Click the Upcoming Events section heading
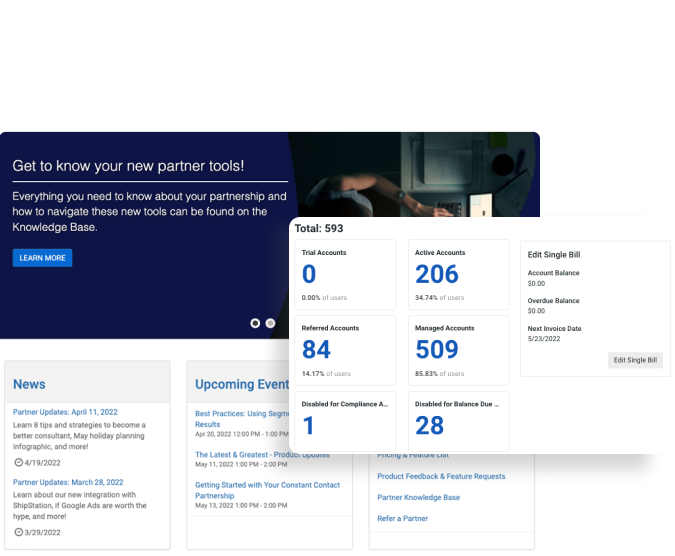 (x=242, y=384)
